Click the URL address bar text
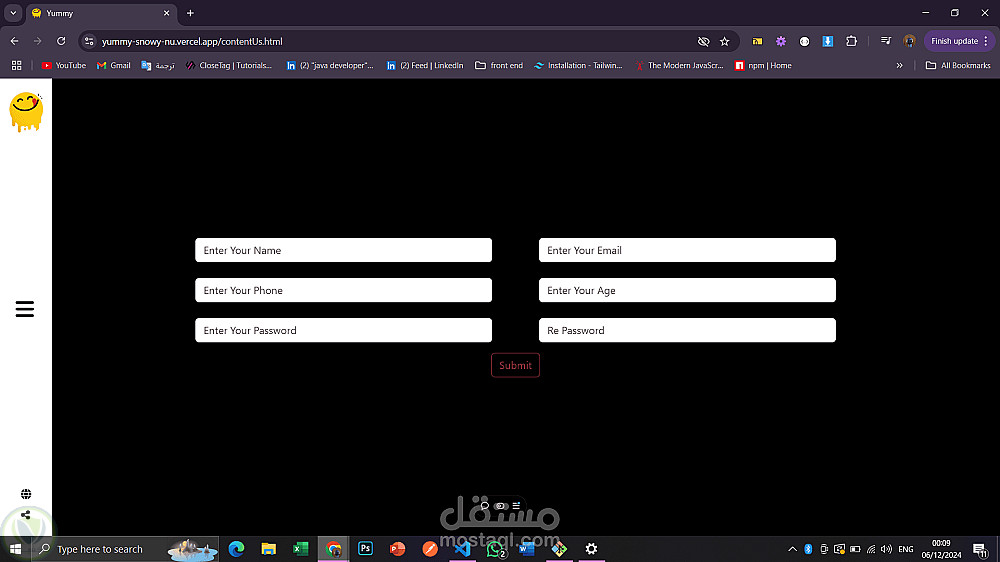 [x=192, y=41]
